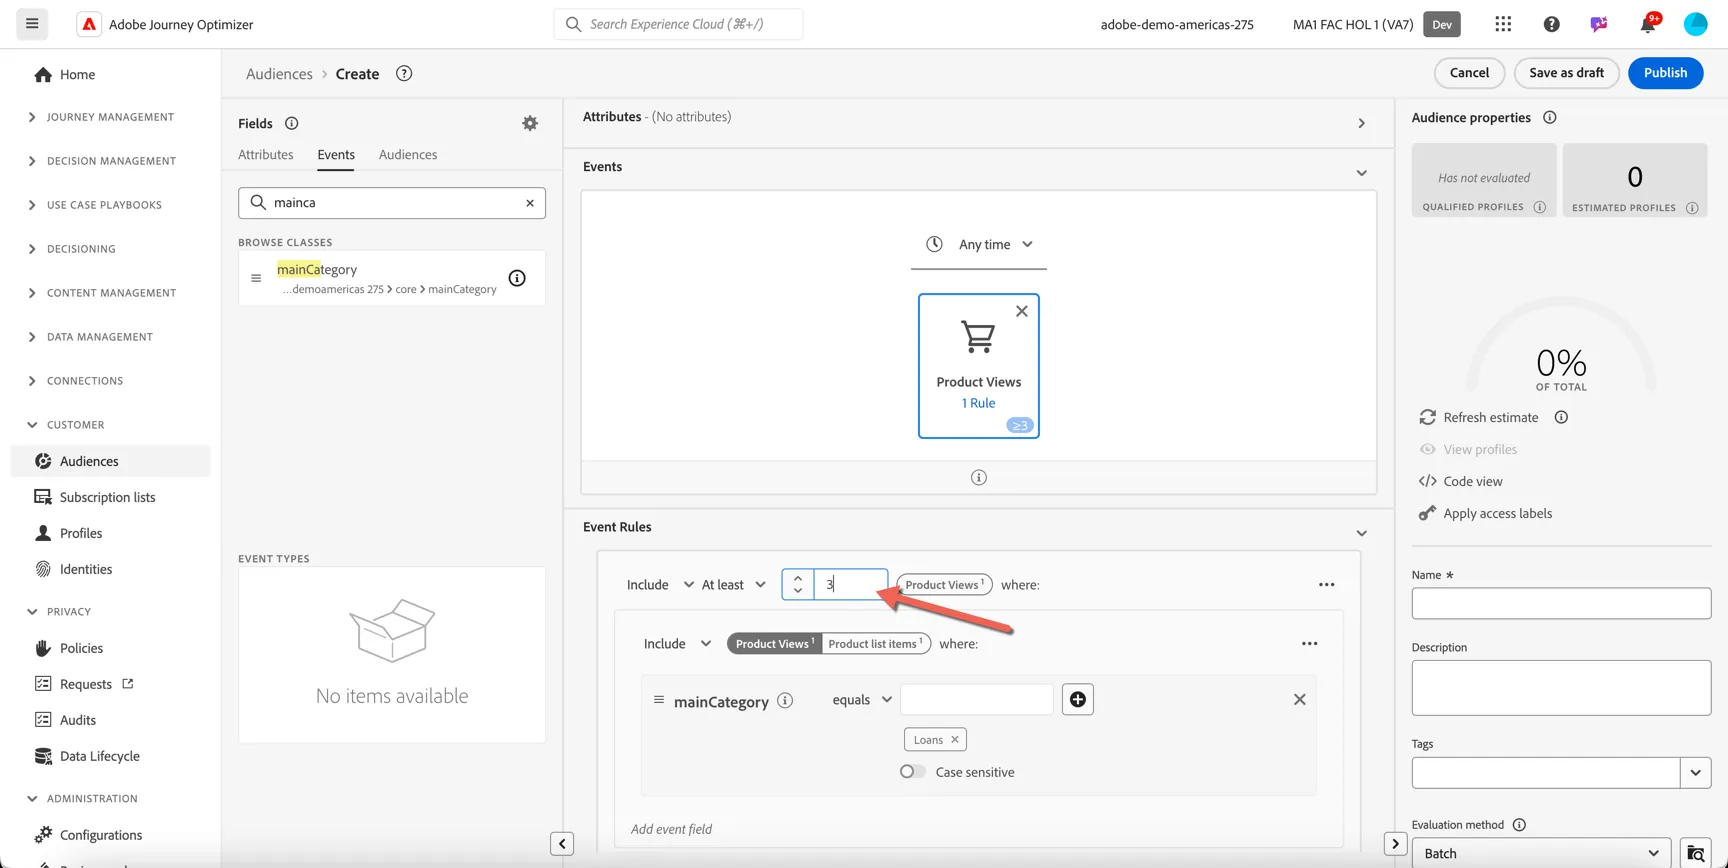The height and width of the screenshot is (868, 1728).
Task: Clear the mainca search text
Action: tap(530, 203)
